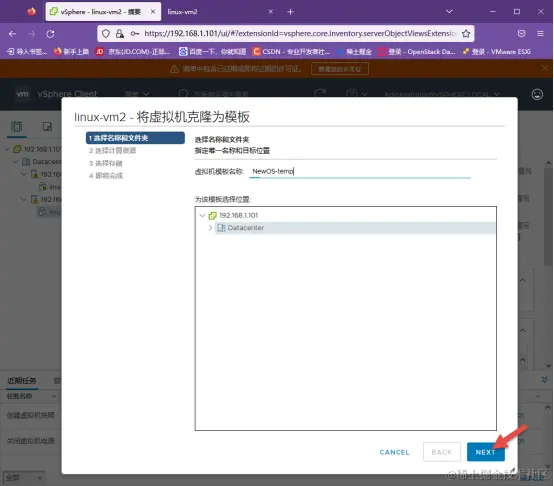
Task: Open the help menu in vSphere header
Action: pos(356,94)
